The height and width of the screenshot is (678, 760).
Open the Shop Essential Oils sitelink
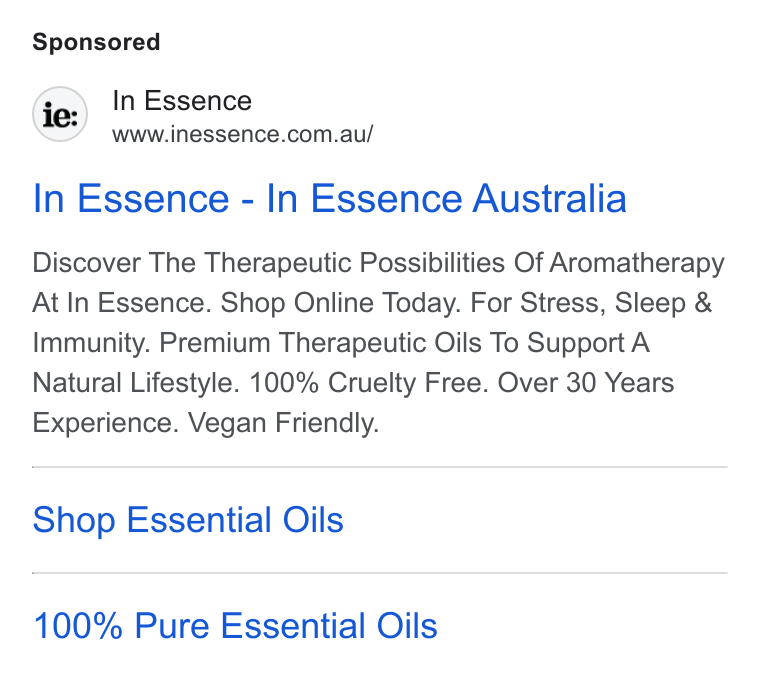coord(188,520)
